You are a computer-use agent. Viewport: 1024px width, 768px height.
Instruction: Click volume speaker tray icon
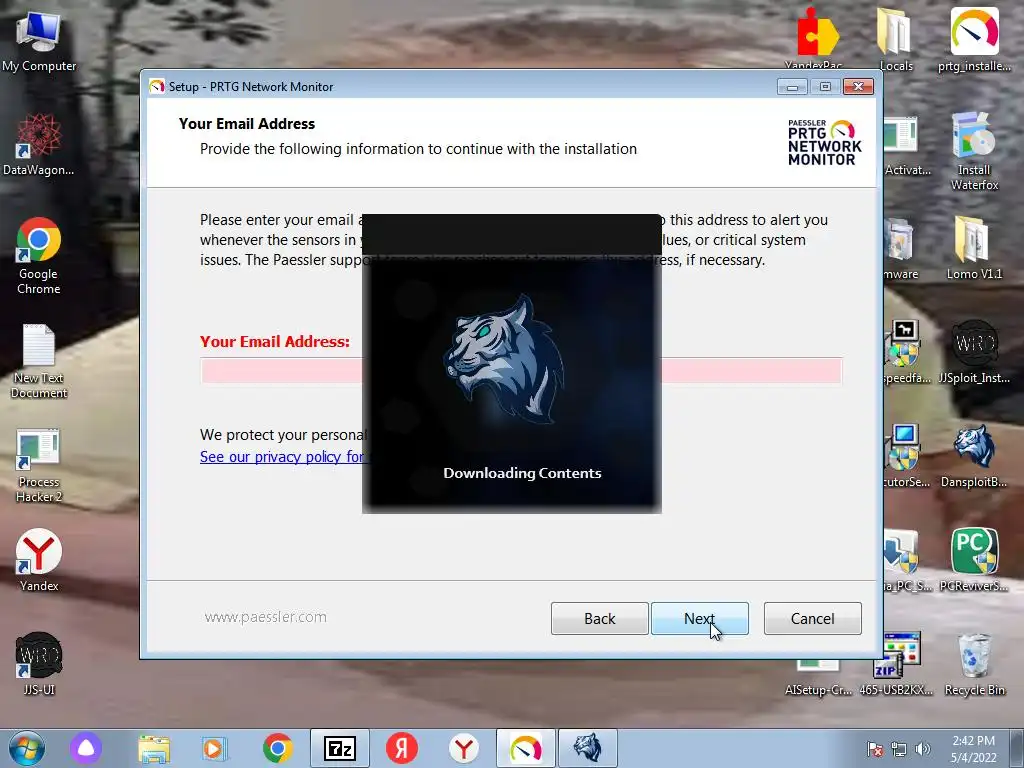tap(923, 749)
